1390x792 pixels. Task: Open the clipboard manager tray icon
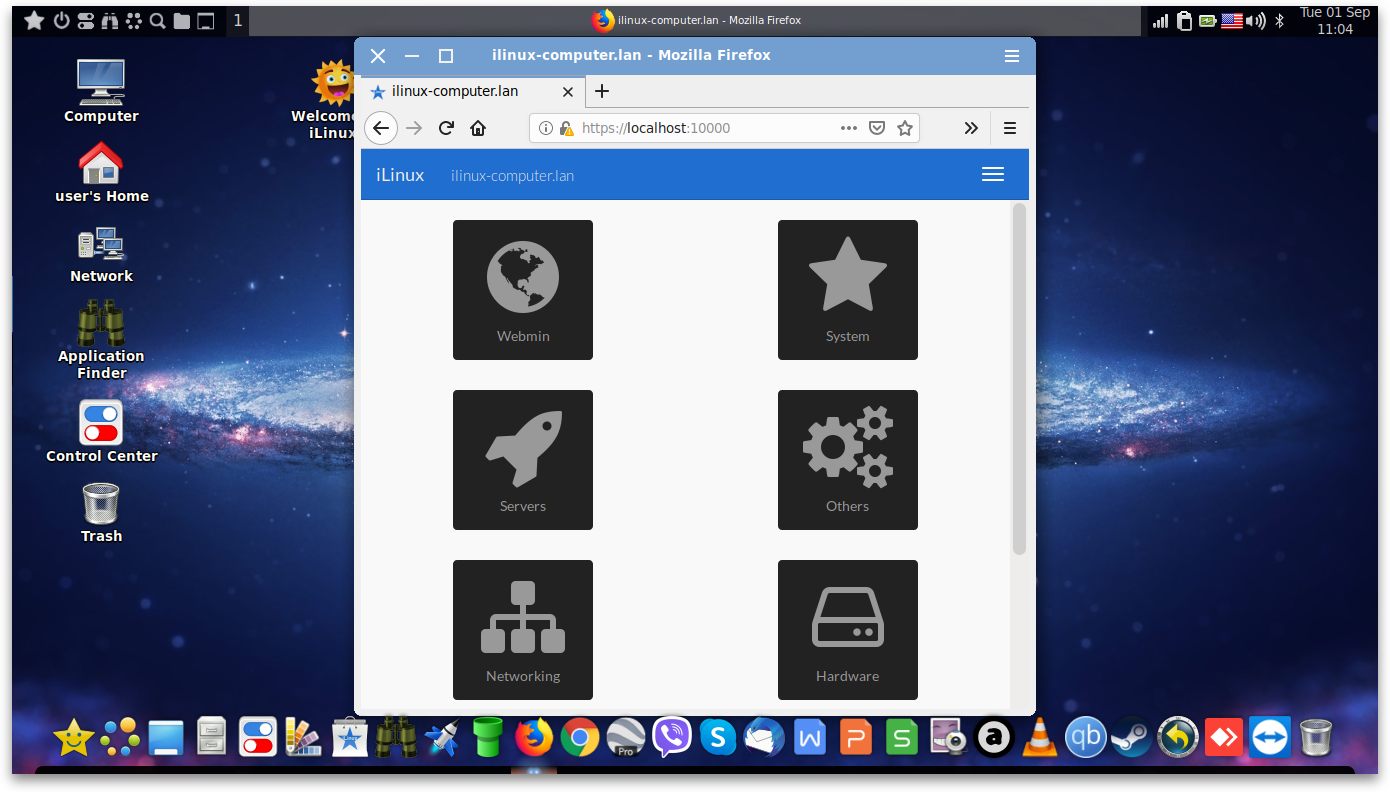point(1185,21)
